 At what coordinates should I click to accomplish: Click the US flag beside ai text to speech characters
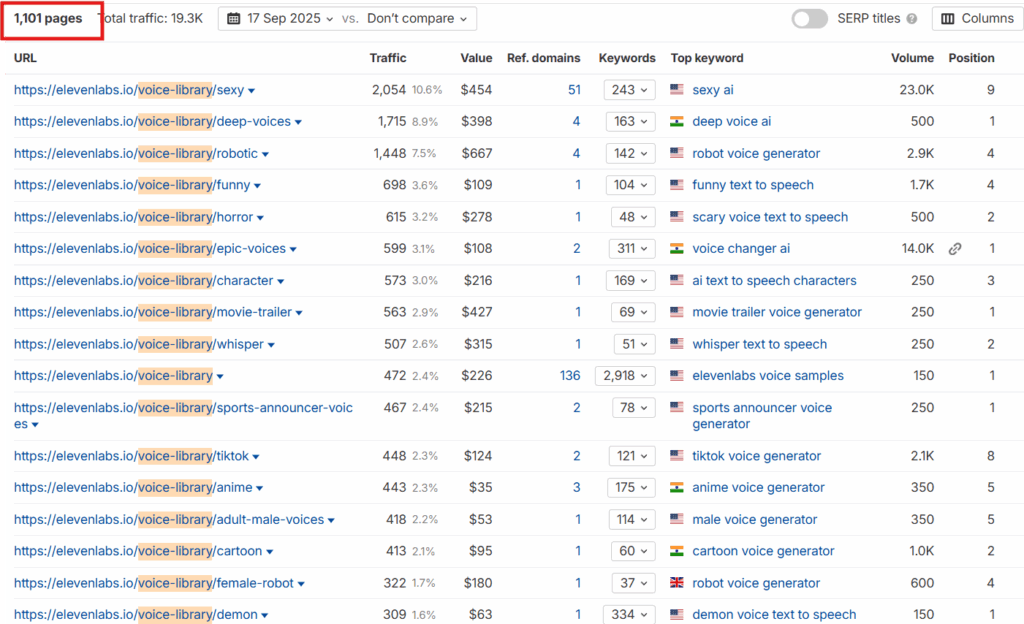point(677,280)
